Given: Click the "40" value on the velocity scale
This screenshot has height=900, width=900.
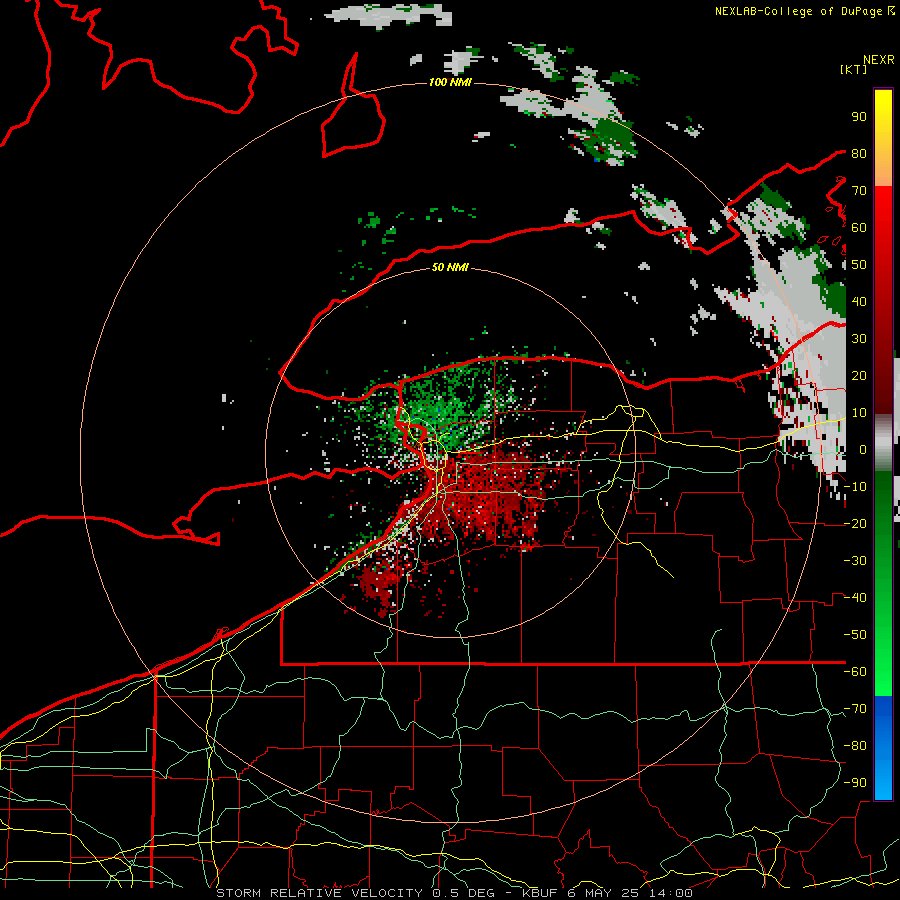Looking at the screenshot, I should coord(859,302).
